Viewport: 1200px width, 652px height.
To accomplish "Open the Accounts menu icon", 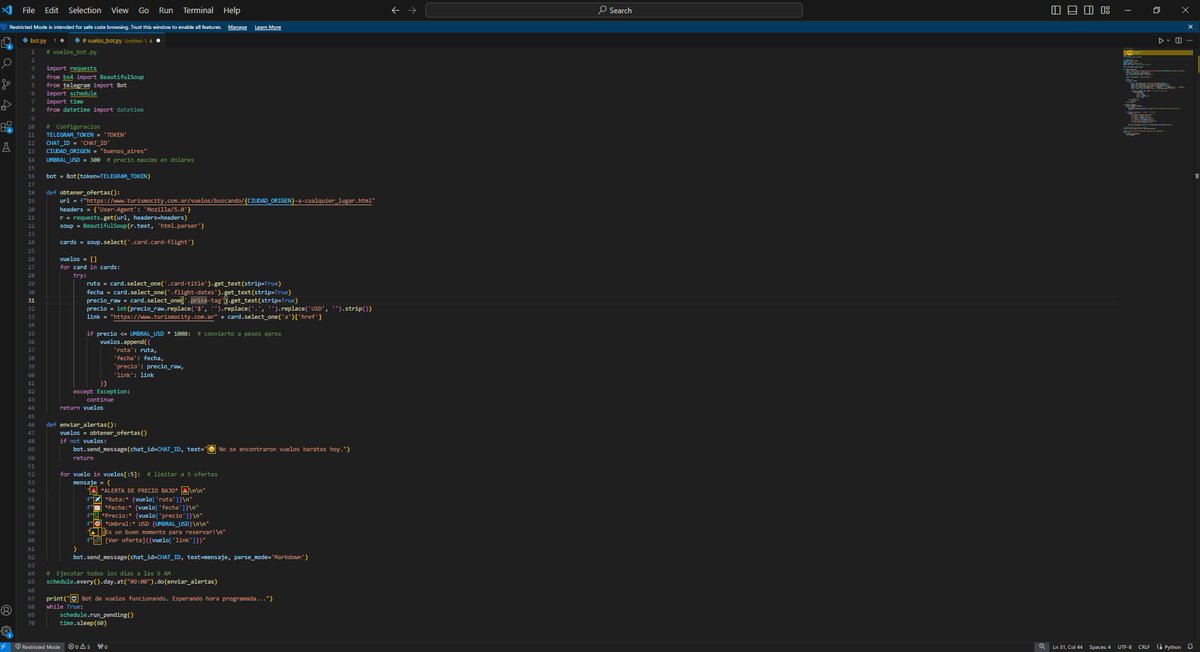I will (x=7, y=610).
